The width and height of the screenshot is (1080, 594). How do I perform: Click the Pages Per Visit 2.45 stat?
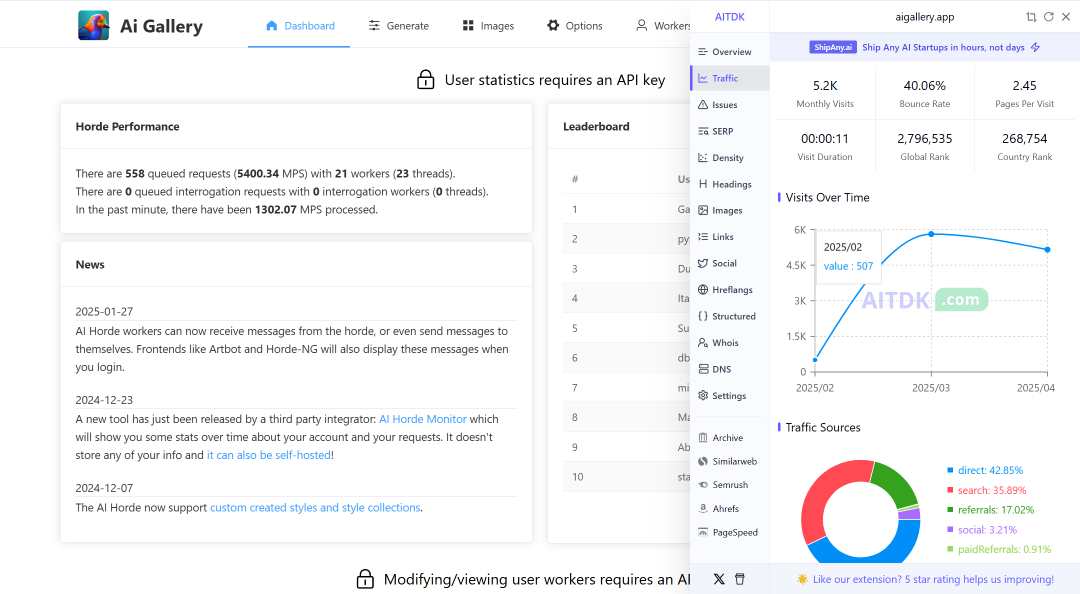1024,94
